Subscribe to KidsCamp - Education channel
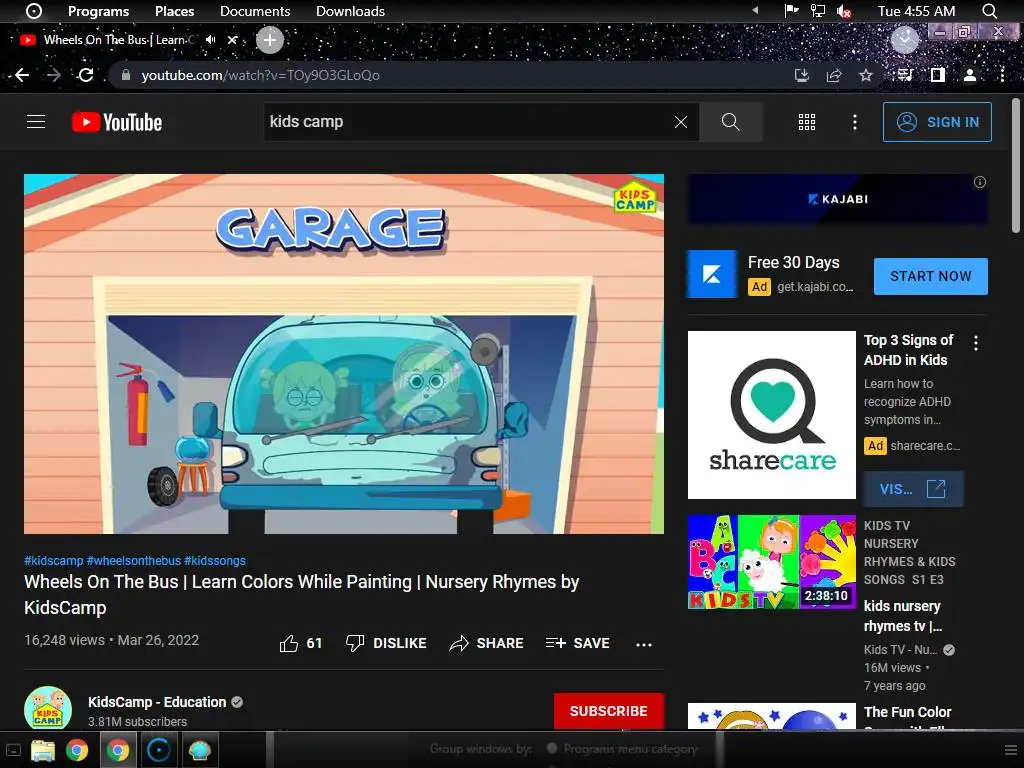Viewport: 1024px width, 768px height. 609,711
